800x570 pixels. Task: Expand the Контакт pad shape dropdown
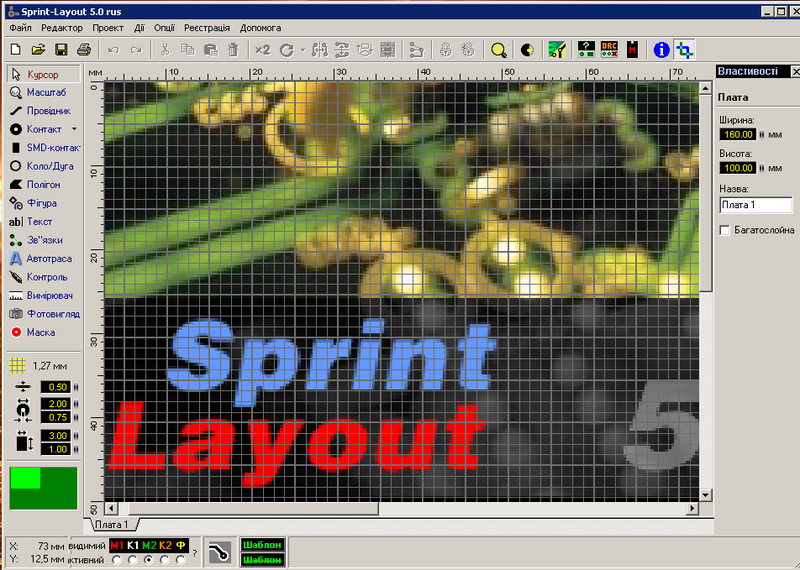click(74, 129)
